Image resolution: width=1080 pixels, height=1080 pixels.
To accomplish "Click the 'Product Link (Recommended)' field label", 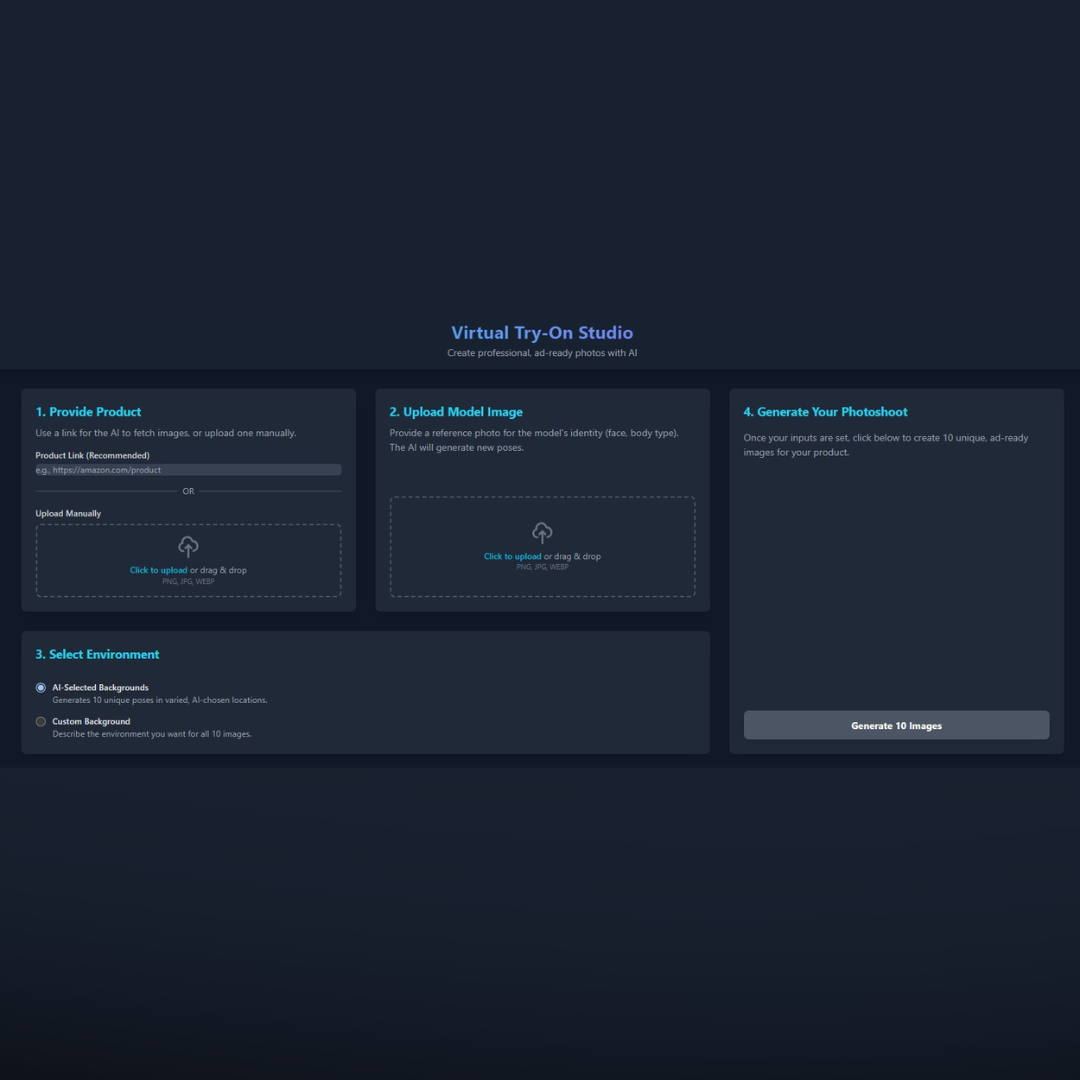I will coord(92,456).
